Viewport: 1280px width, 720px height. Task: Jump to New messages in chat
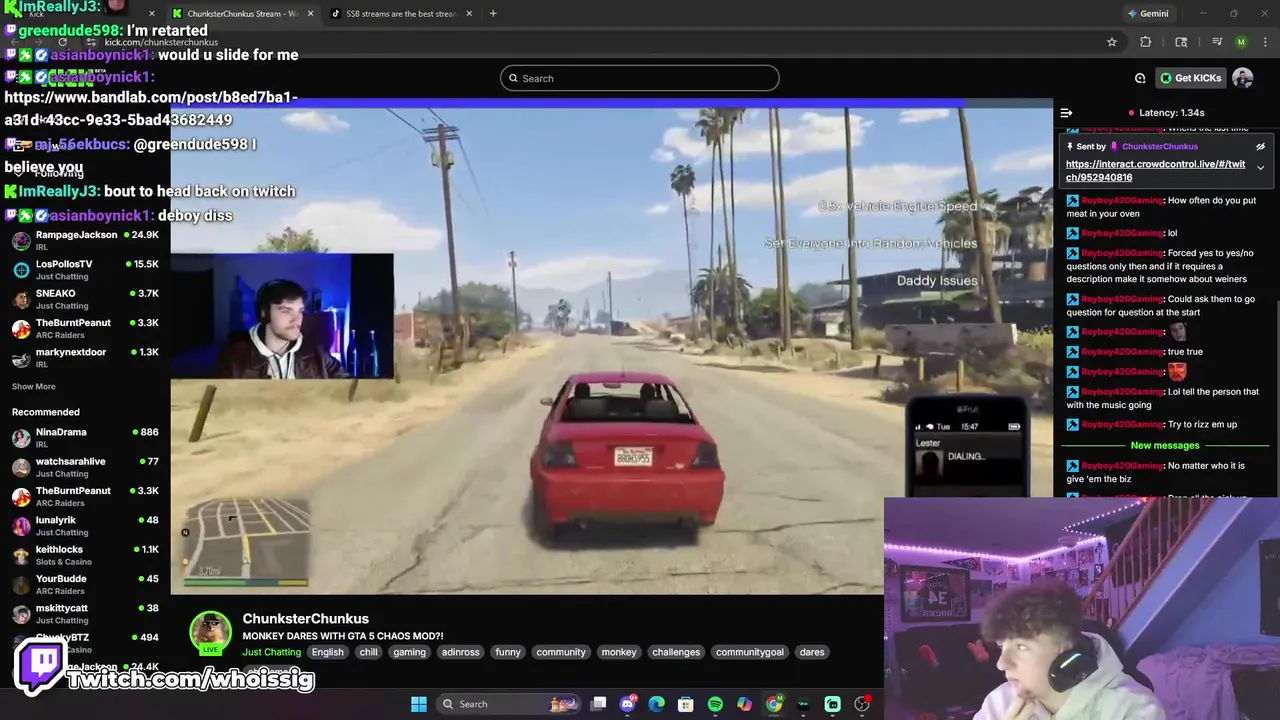tap(1165, 445)
